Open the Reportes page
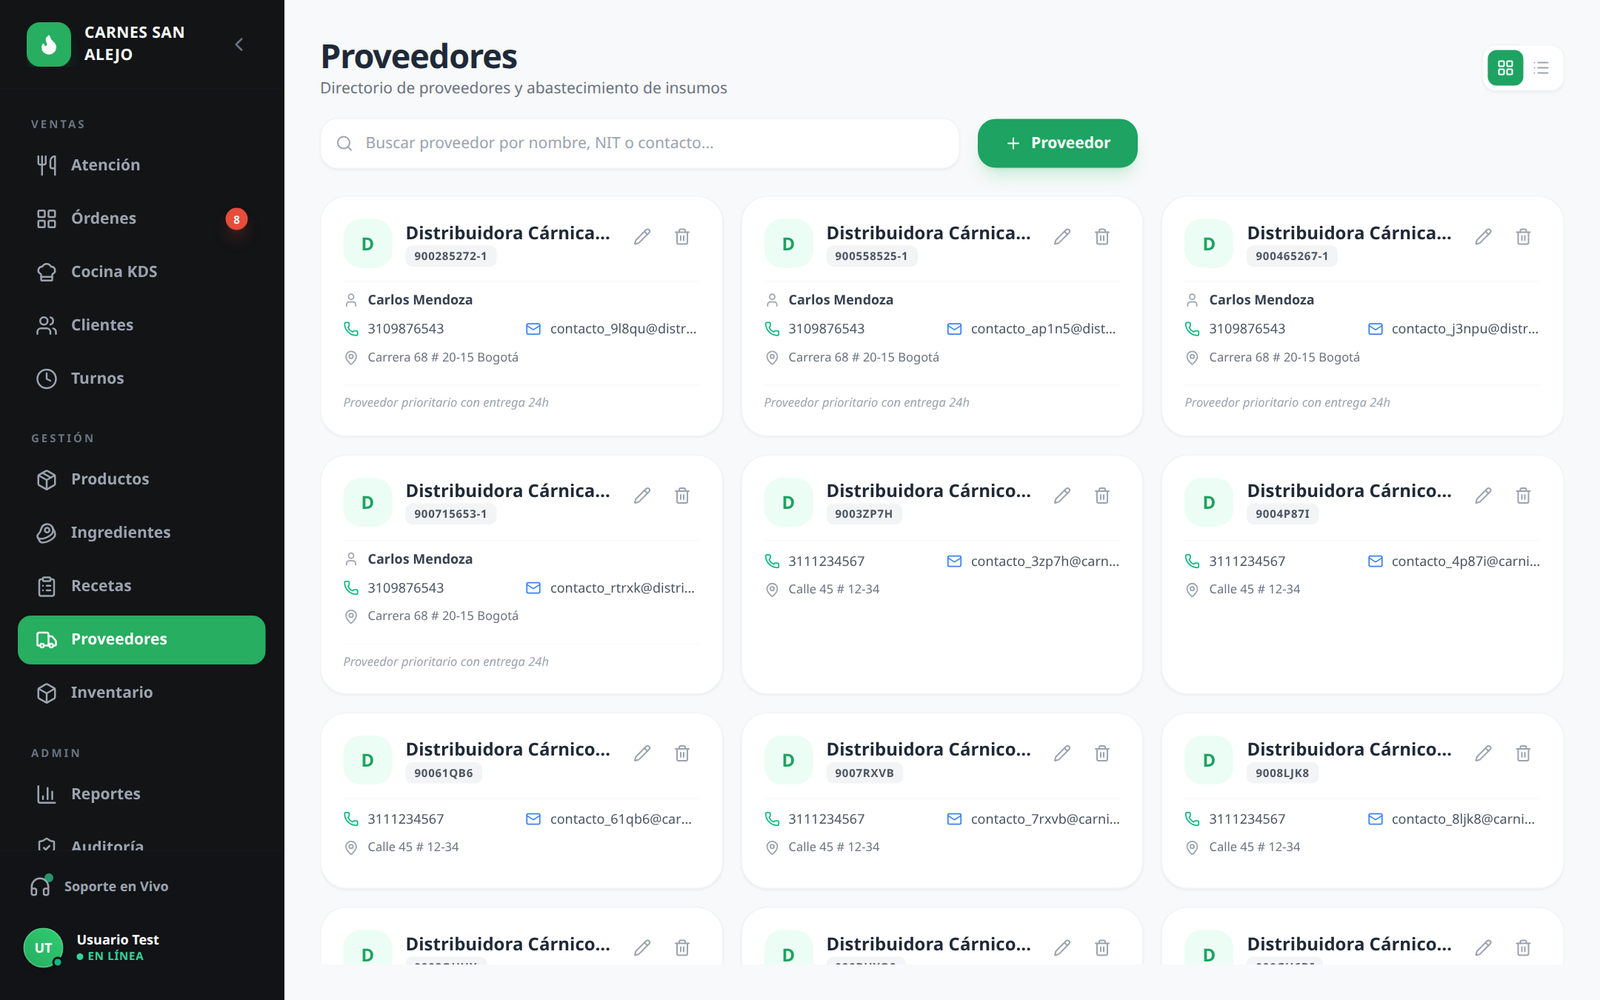This screenshot has height=1000, width=1600. click(141, 794)
